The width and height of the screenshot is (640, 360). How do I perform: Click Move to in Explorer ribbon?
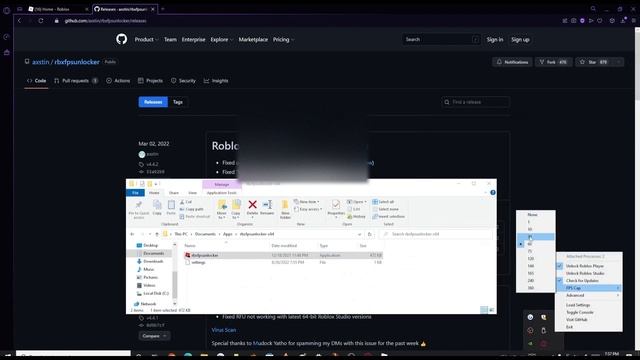point(222,209)
